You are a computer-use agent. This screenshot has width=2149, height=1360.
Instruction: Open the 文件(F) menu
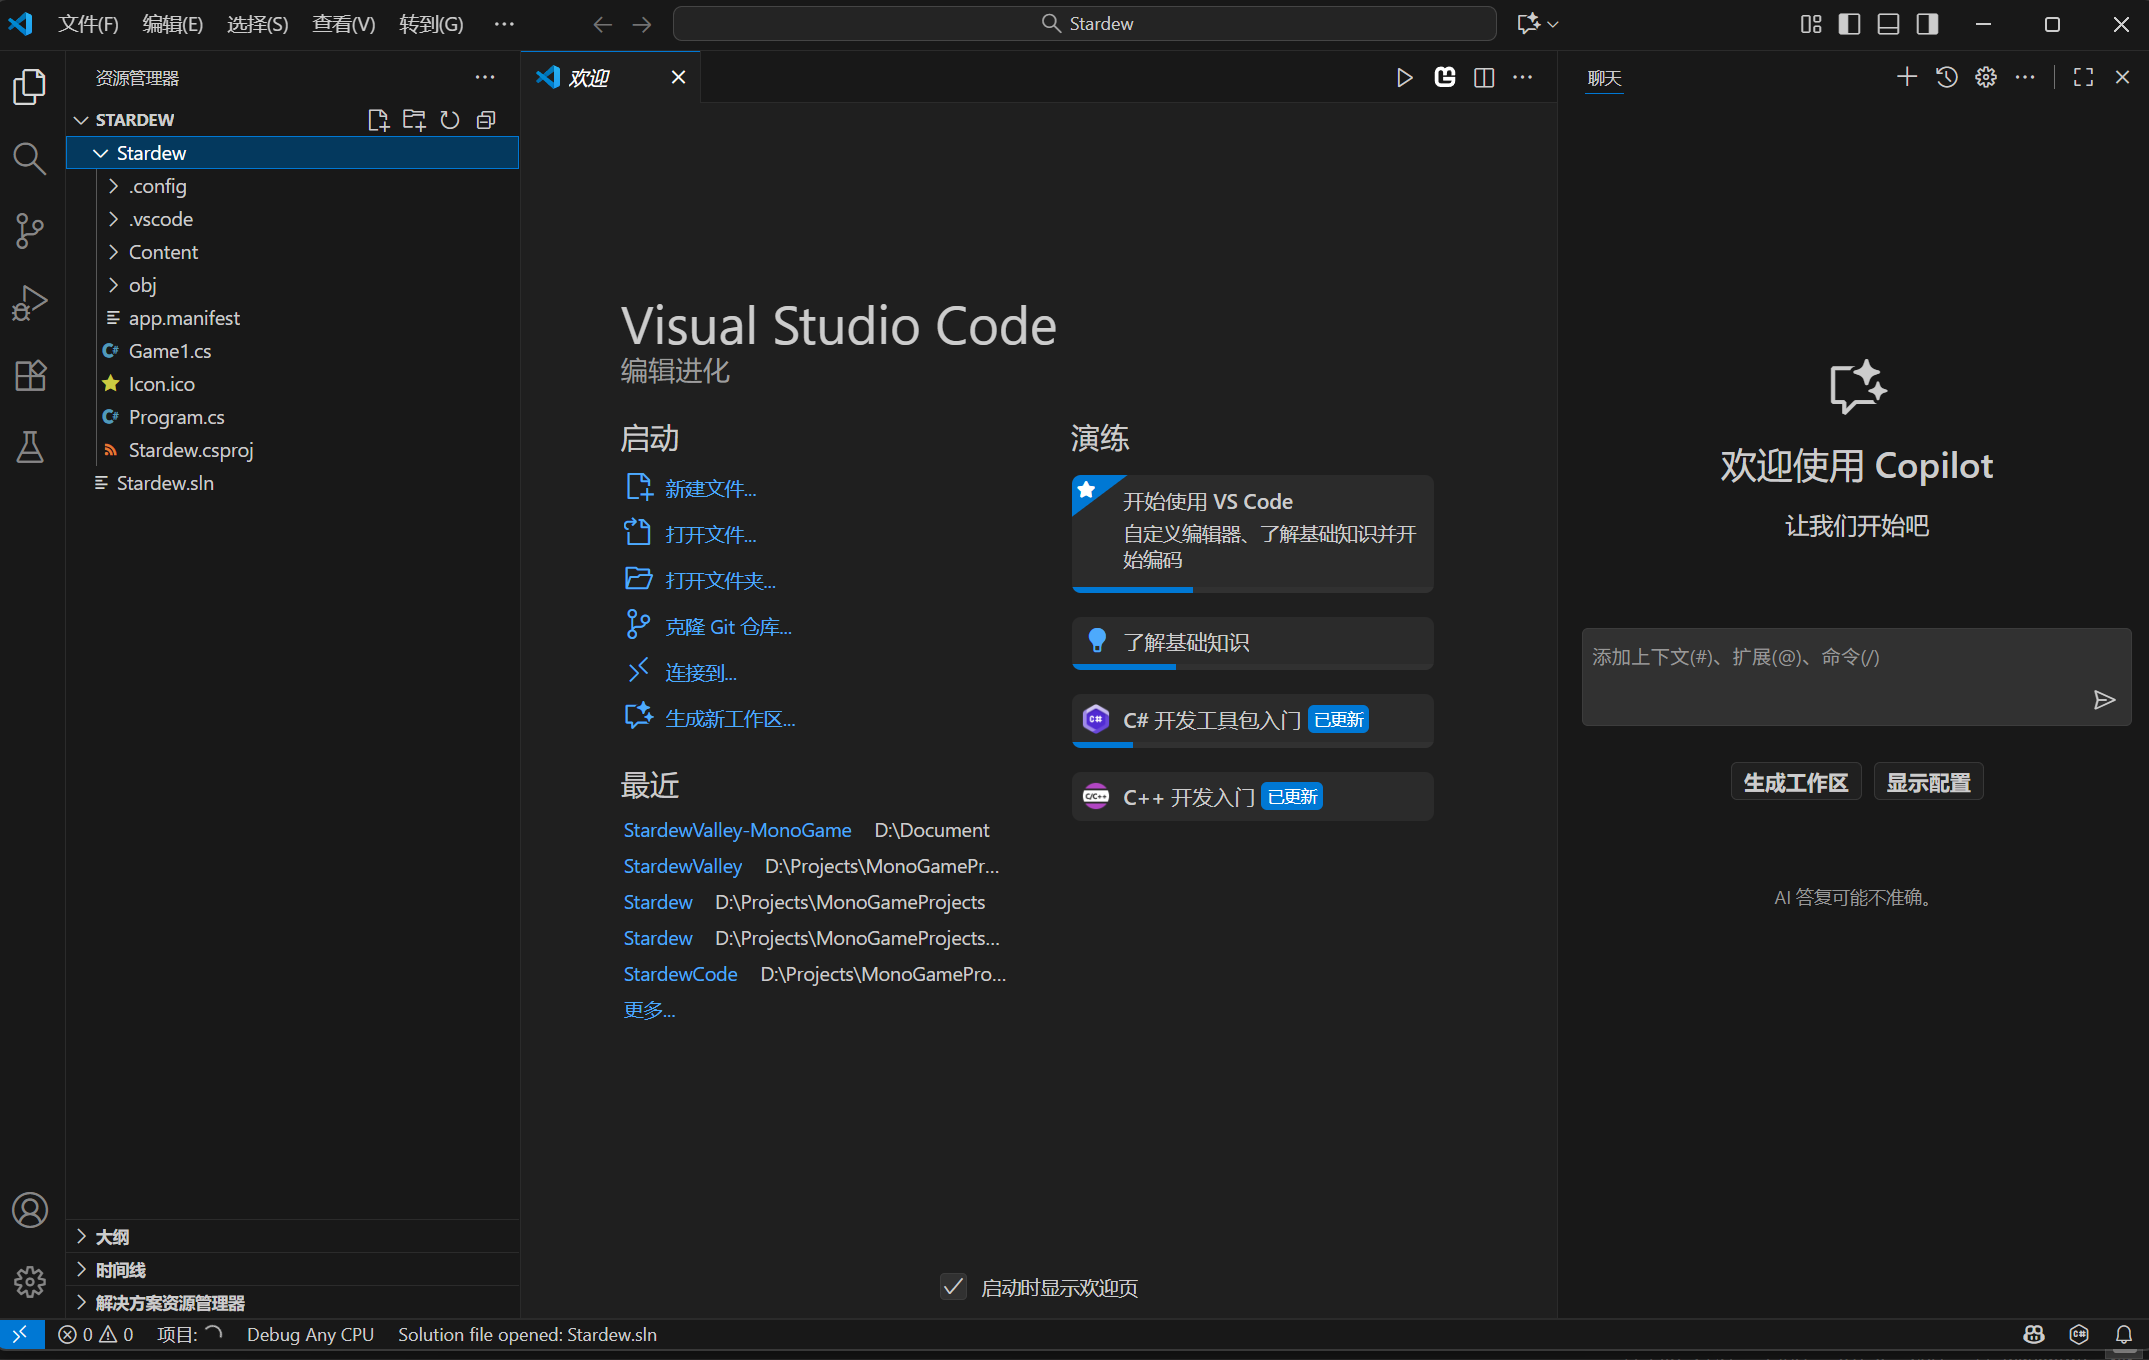pyautogui.click(x=88, y=24)
